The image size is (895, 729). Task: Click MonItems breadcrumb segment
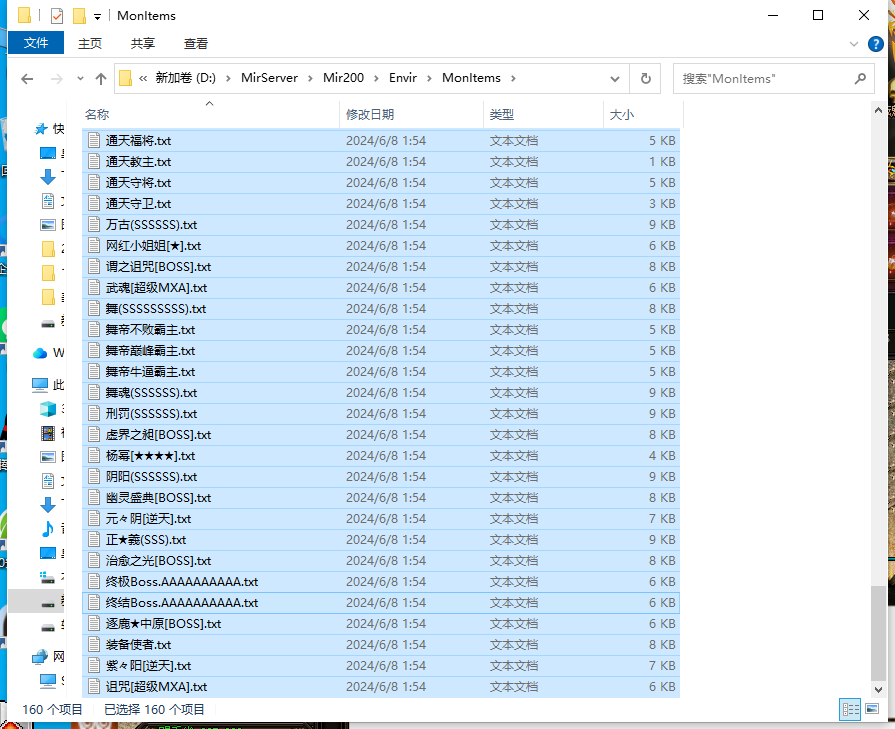(471, 78)
